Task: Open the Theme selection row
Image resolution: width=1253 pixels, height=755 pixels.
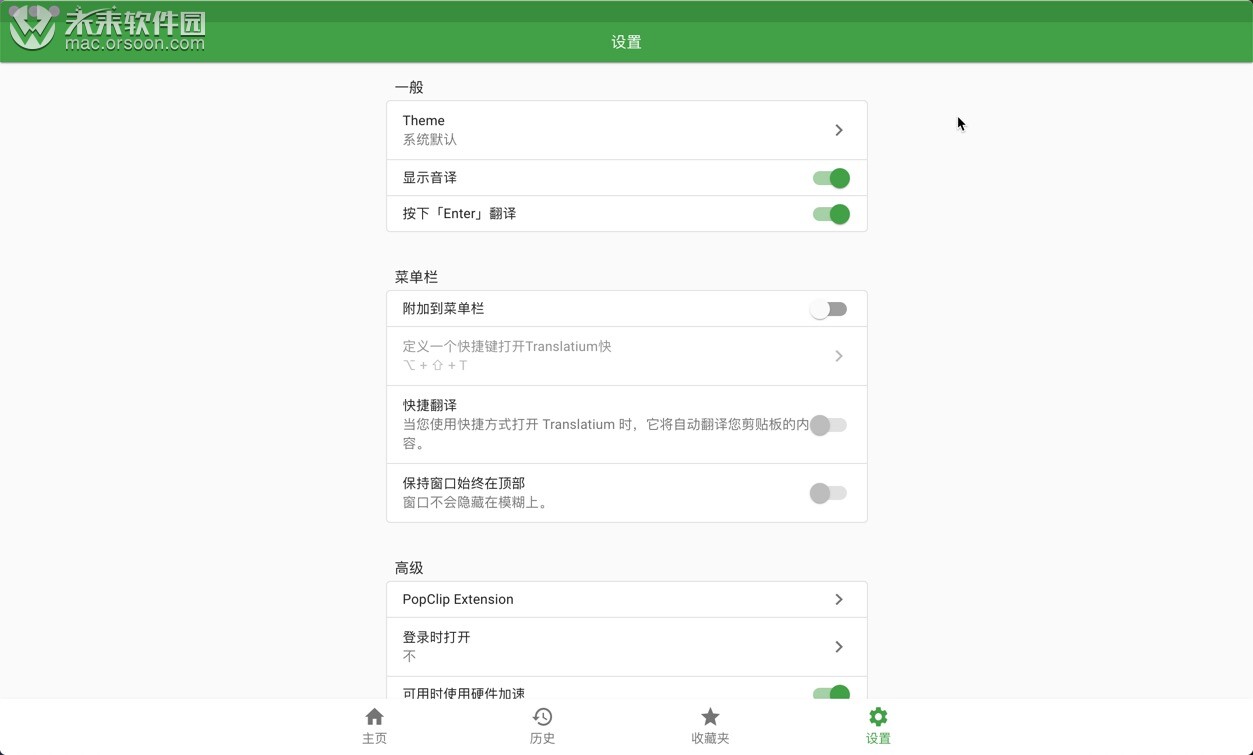Action: [626, 129]
